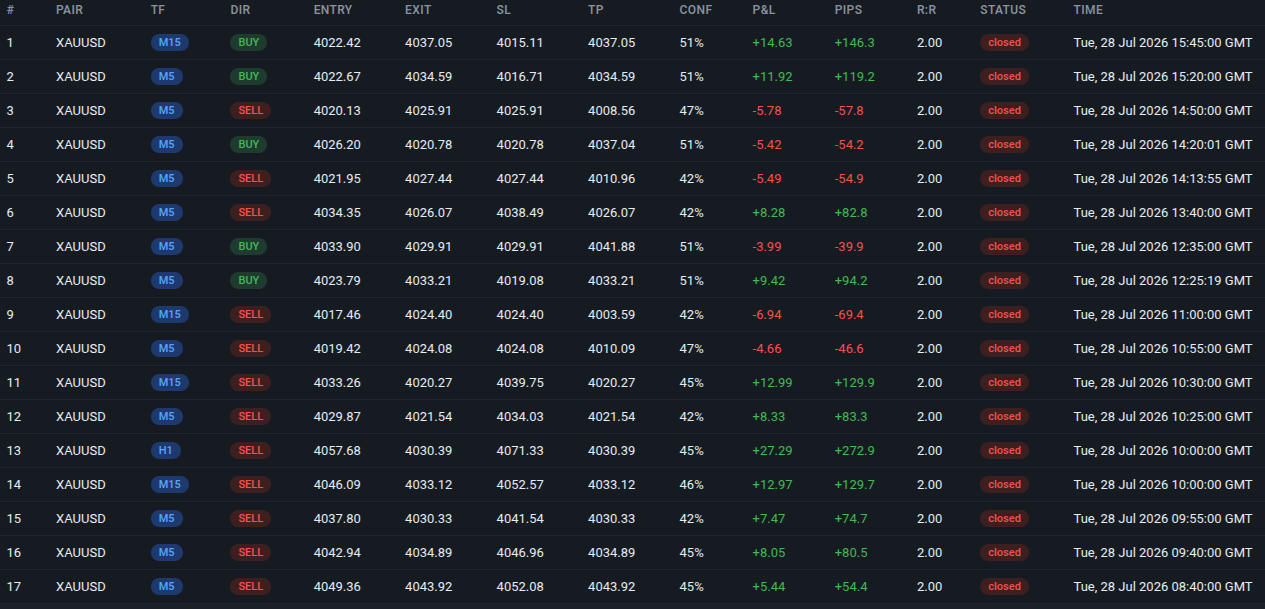This screenshot has height=609, width=1265.
Task: Click the TF column header
Action: (x=158, y=10)
